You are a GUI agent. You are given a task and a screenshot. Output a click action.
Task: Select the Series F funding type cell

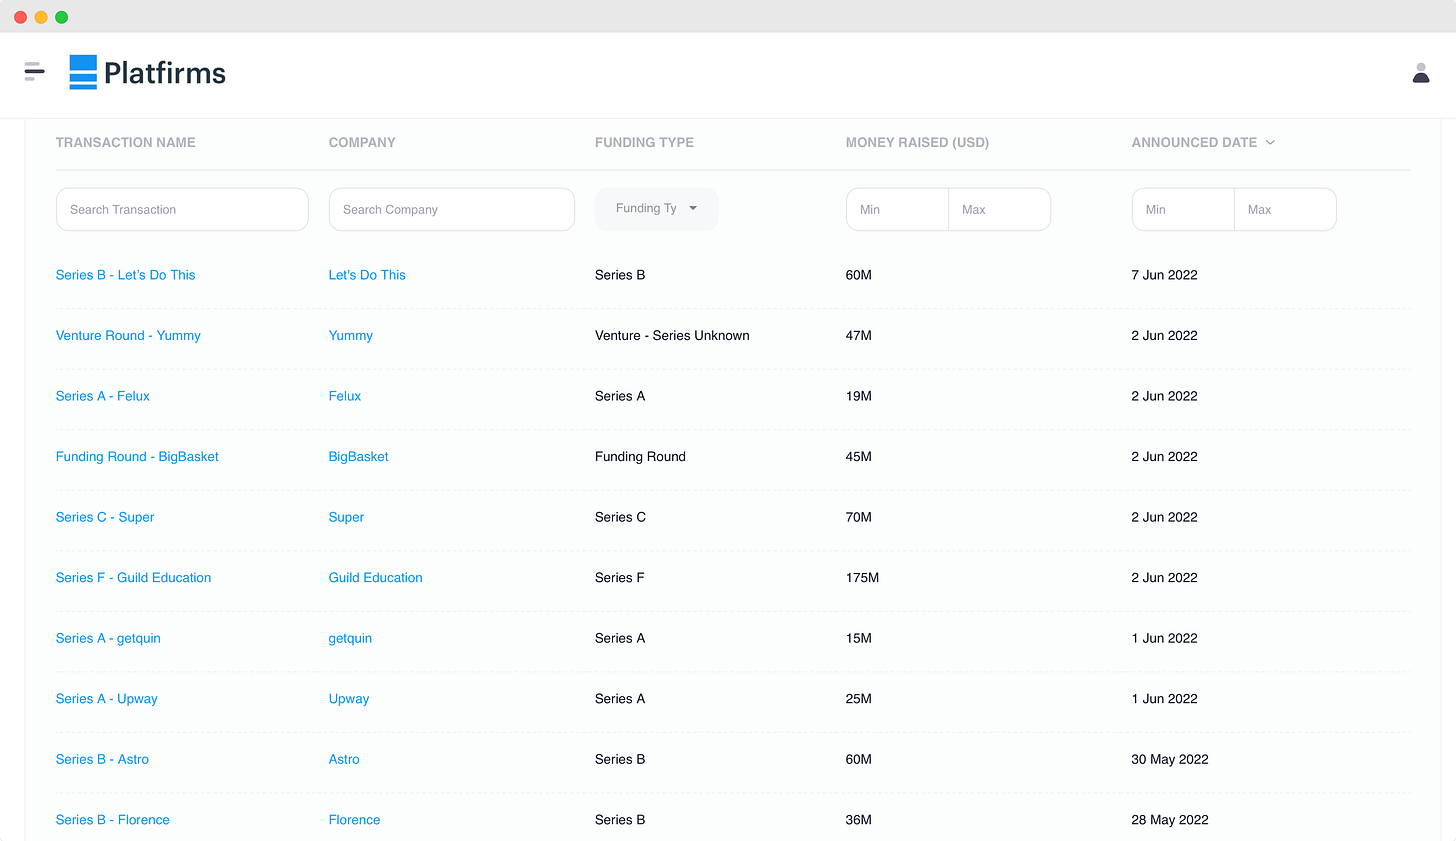(620, 578)
